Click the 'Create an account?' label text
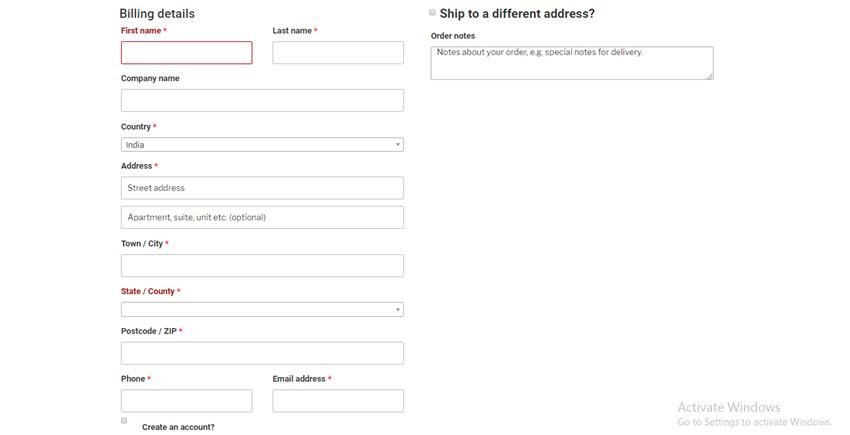This screenshot has width=850, height=435. tap(178, 427)
